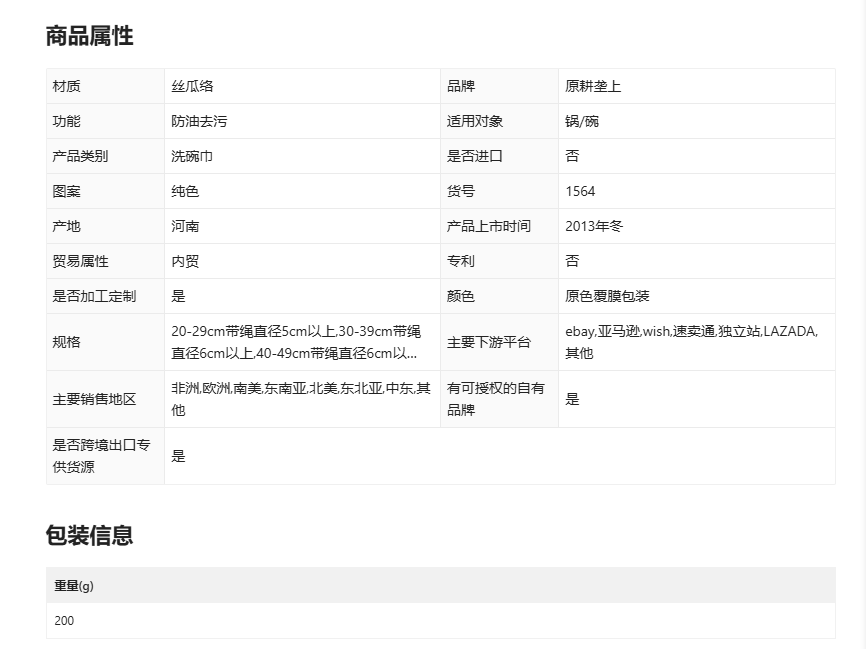The height and width of the screenshot is (649, 866).
Task: Select the brand value 原耕垄上
Action: point(593,86)
